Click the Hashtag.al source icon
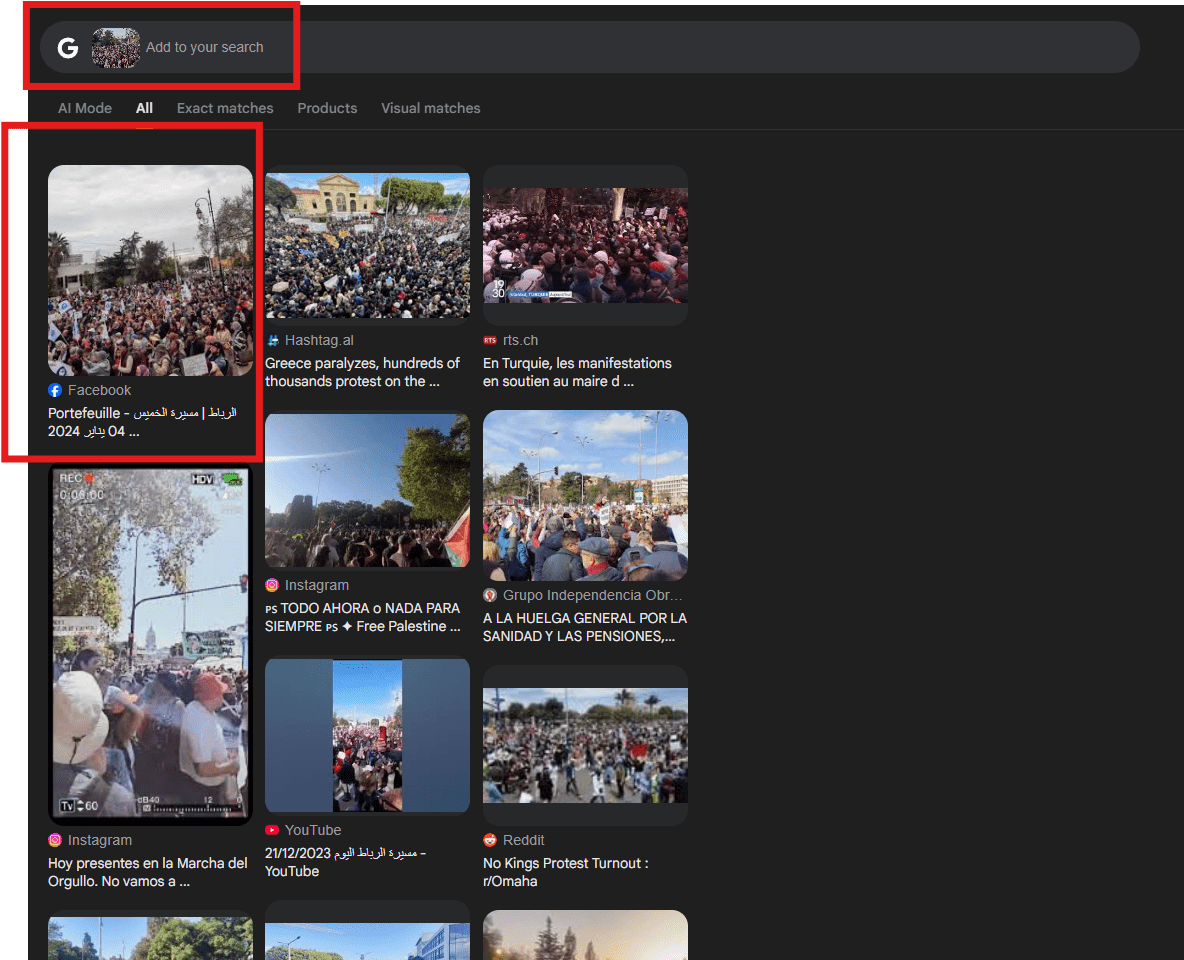The width and height of the screenshot is (1184, 960). pyautogui.click(x=272, y=341)
